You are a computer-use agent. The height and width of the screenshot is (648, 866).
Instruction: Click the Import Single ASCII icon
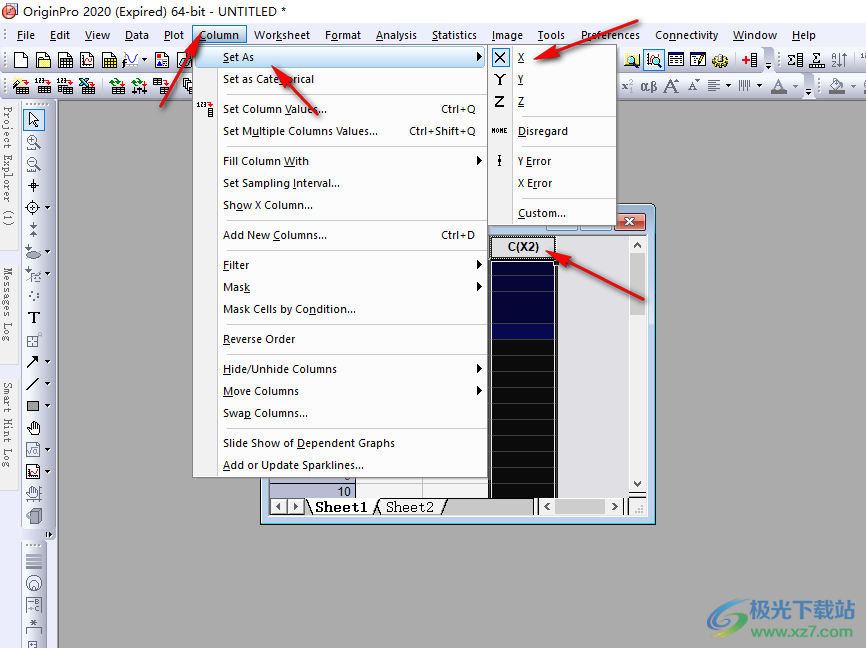click(x=43, y=86)
